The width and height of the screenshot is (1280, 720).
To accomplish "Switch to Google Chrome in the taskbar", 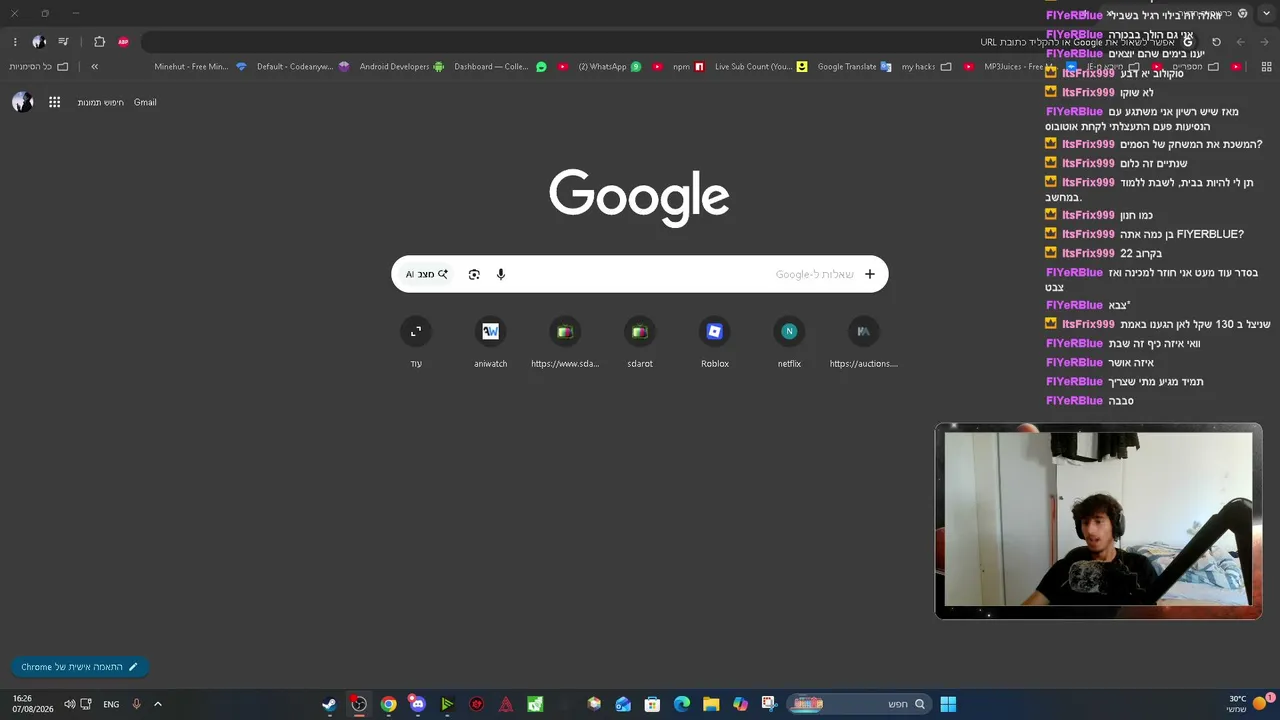I will (x=388, y=704).
